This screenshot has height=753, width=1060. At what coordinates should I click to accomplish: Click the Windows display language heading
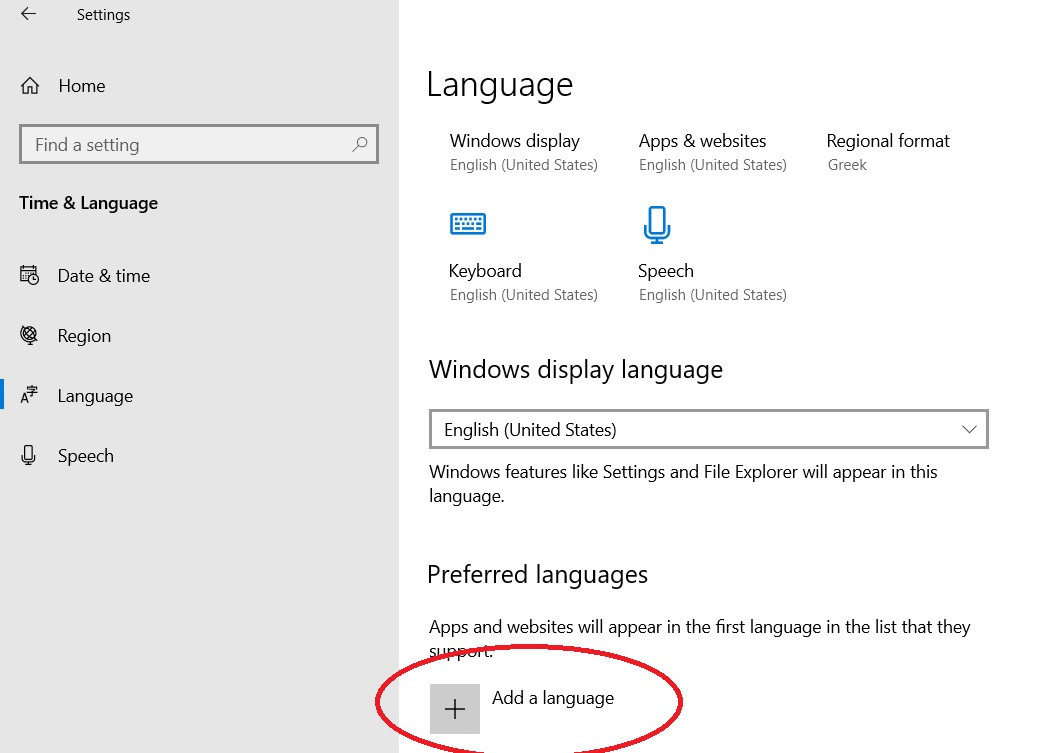pos(576,370)
